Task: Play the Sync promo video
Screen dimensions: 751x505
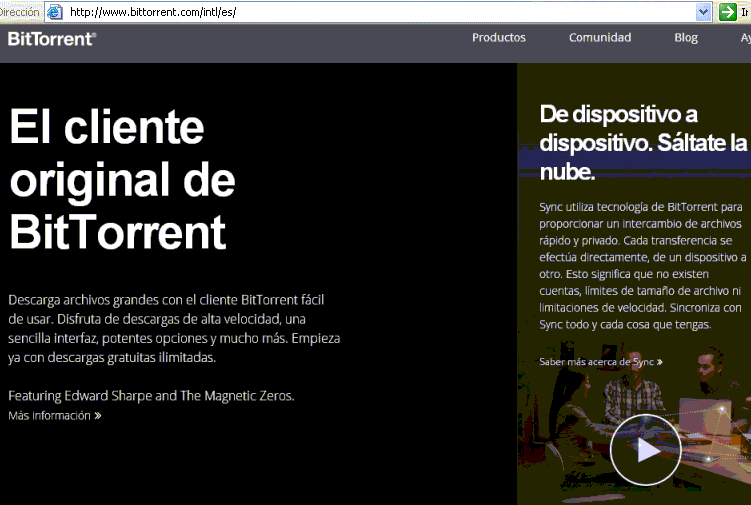Action: point(645,450)
